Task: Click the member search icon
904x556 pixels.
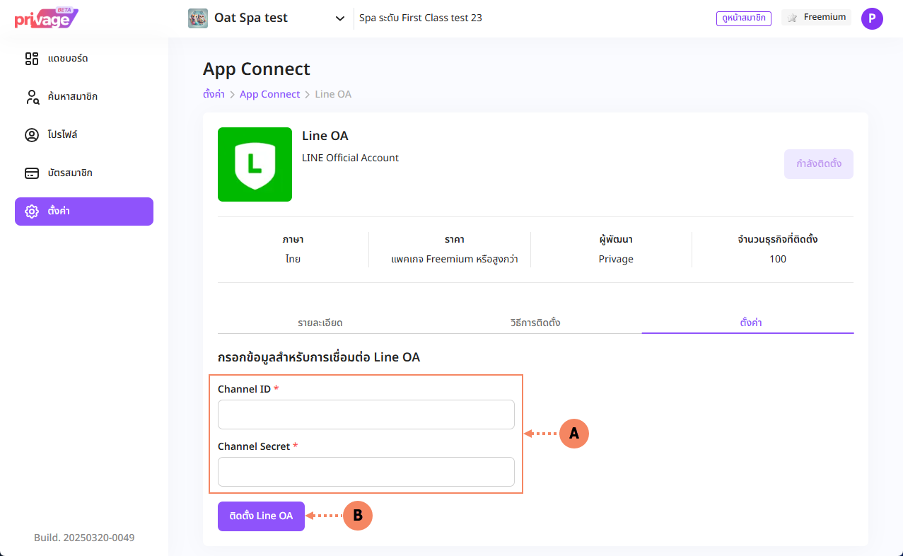Action: (32, 97)
